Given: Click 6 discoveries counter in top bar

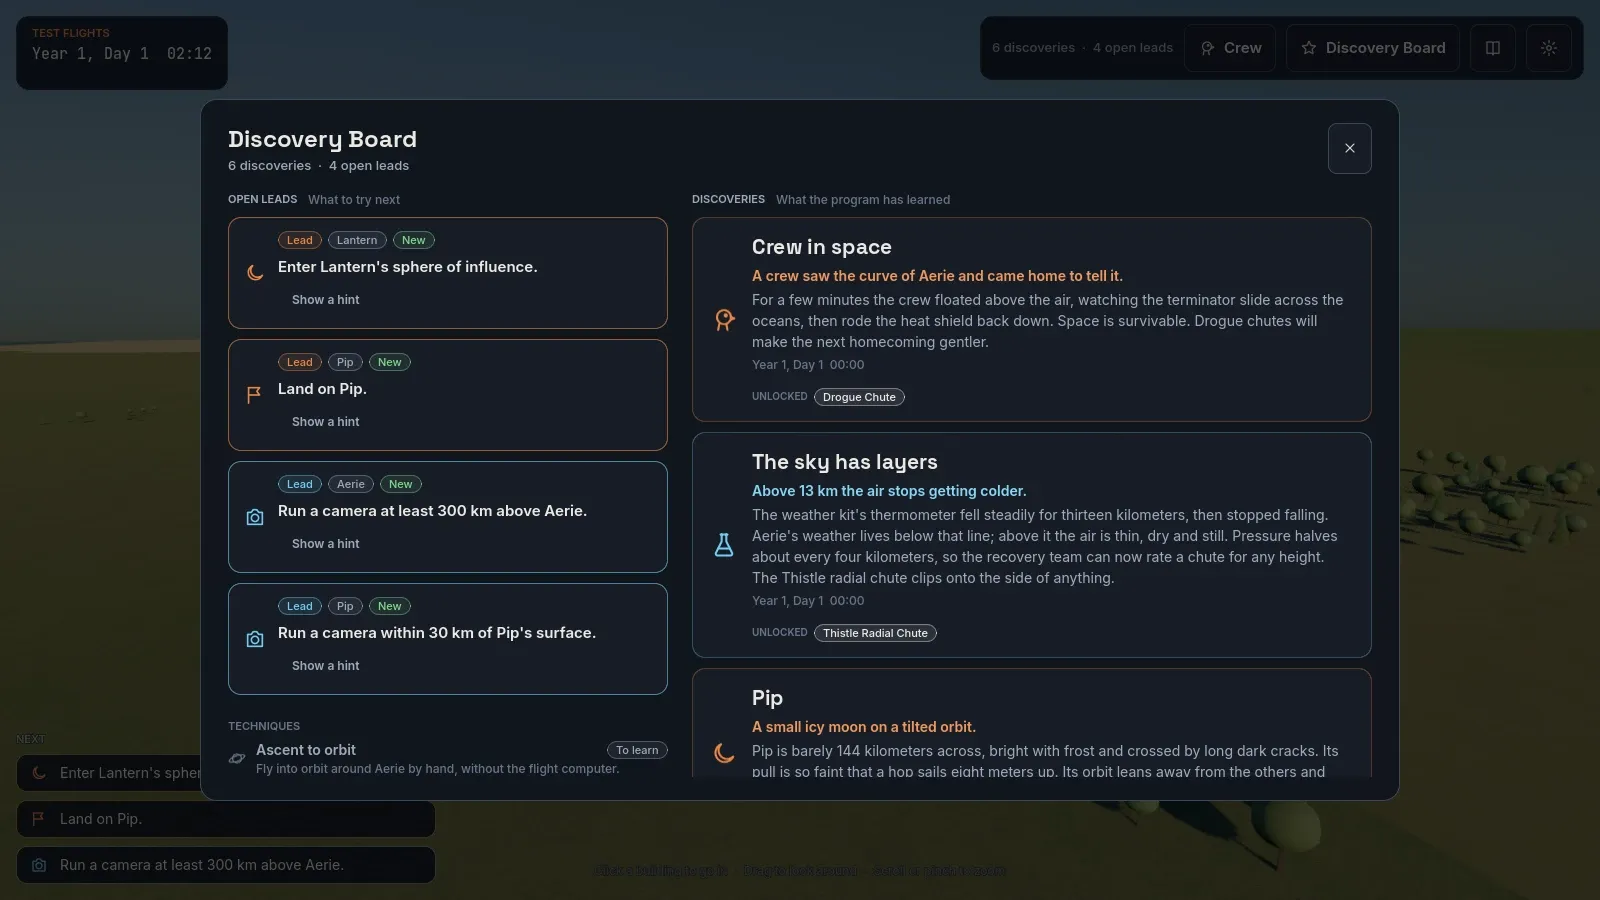Looking at the screenshot, I should pyautogui.click(x=1033, y=48).
